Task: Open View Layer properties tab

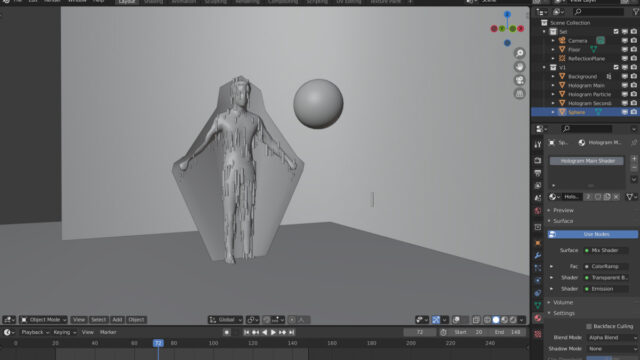Action: [538, 186]
